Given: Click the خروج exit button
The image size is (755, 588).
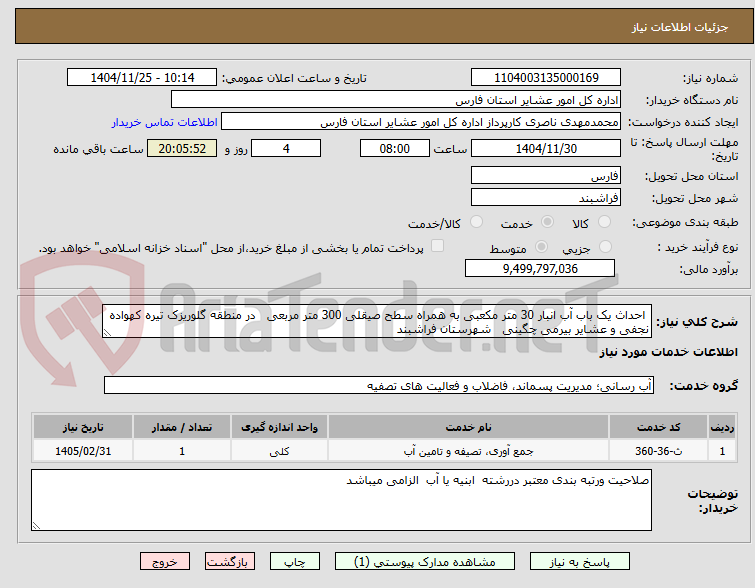Looking at the screenshot, I should [x=165, y=562].
